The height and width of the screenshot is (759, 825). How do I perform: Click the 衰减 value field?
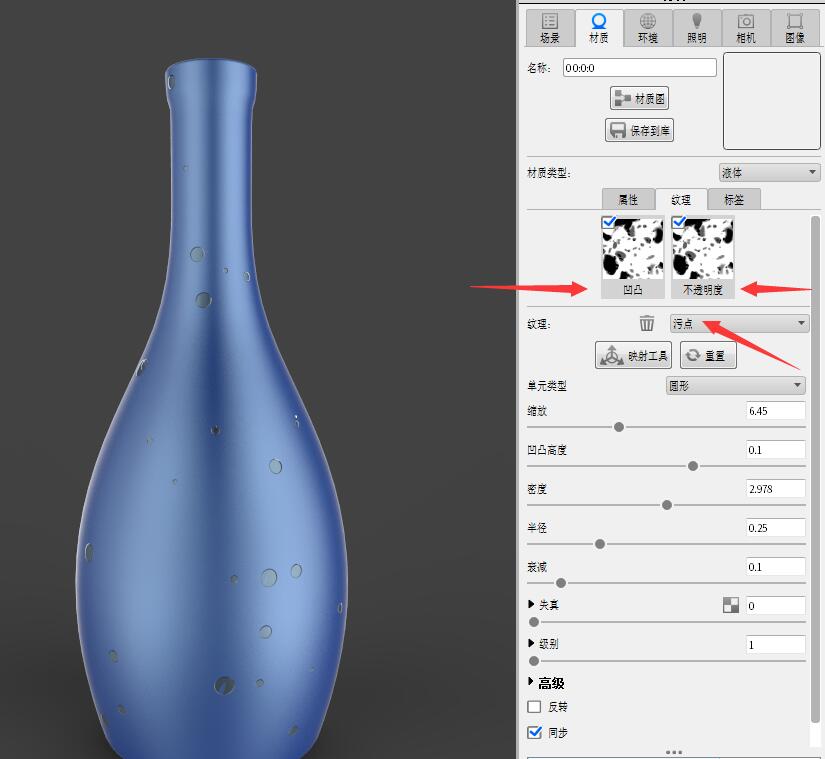click(x=776, y=566)
